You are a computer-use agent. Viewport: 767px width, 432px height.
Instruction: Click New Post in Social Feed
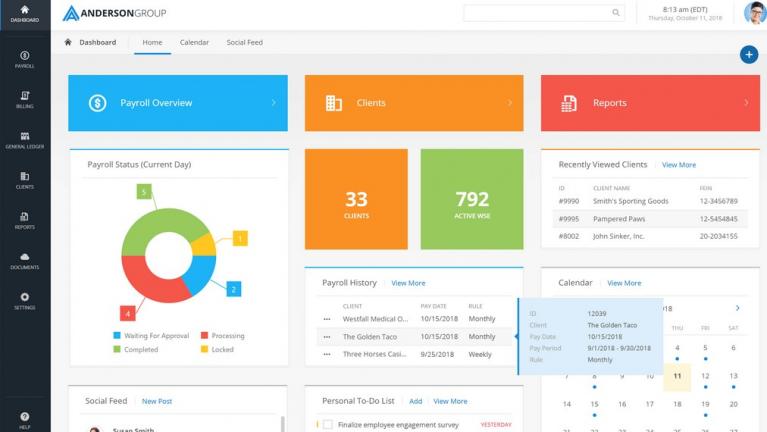pos(157,401)
